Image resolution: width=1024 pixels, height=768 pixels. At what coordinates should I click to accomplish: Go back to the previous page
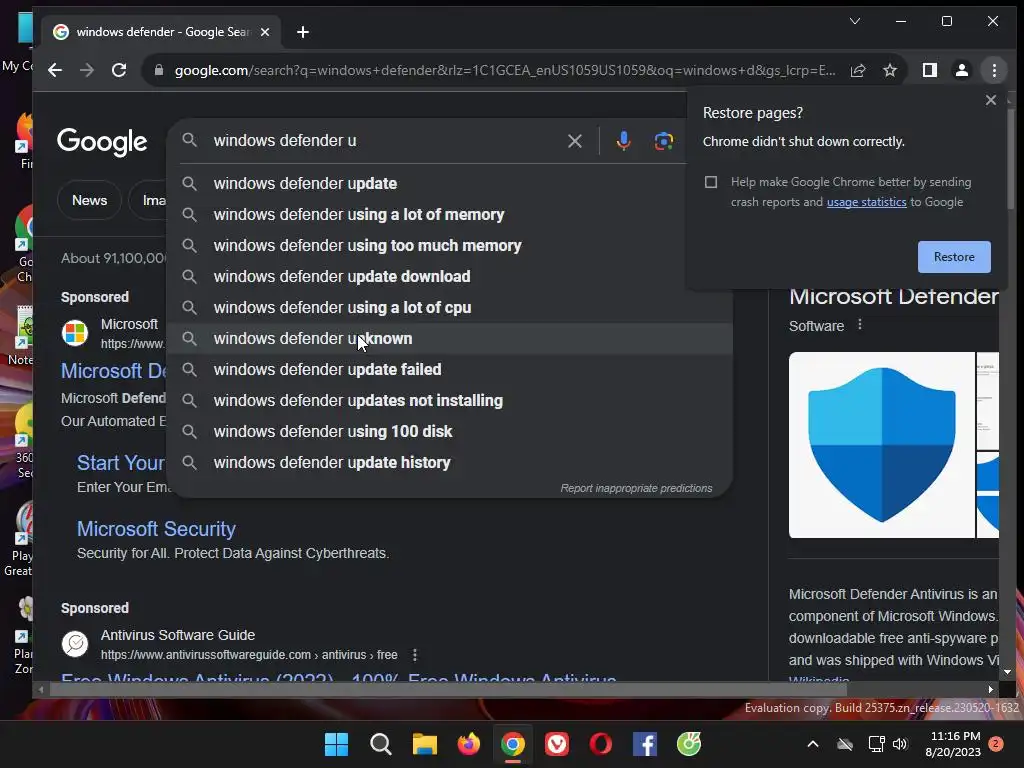click(55, 71)
